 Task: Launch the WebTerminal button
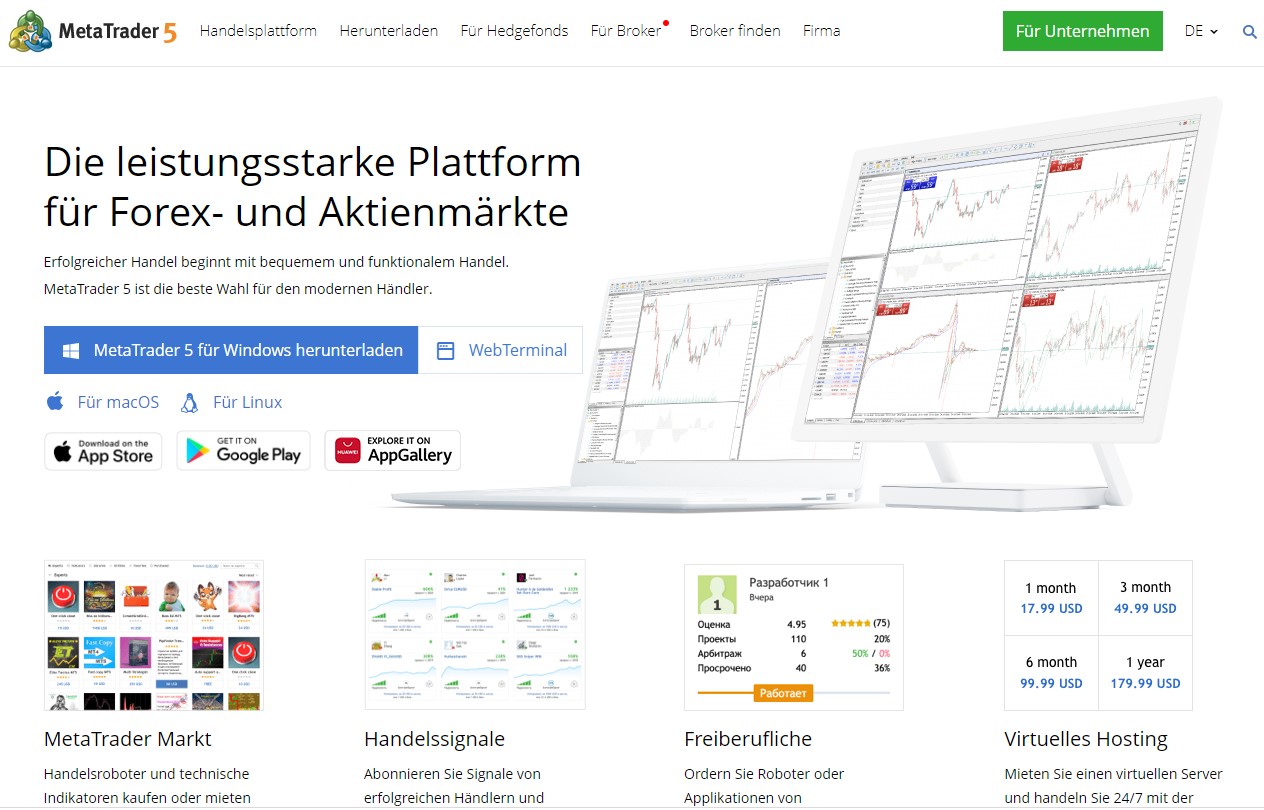point(500,350)
